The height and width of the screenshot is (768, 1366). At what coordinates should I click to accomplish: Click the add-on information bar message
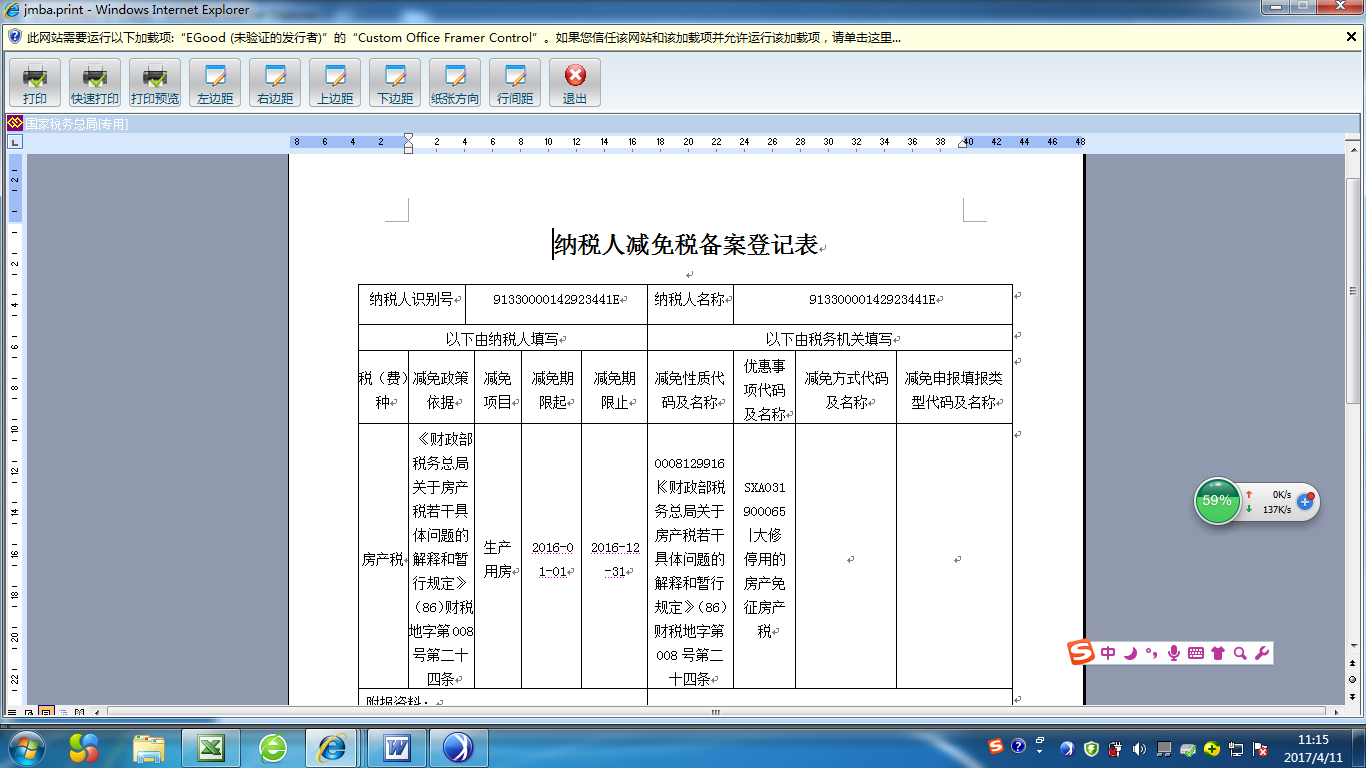click(x=460, y=37)
